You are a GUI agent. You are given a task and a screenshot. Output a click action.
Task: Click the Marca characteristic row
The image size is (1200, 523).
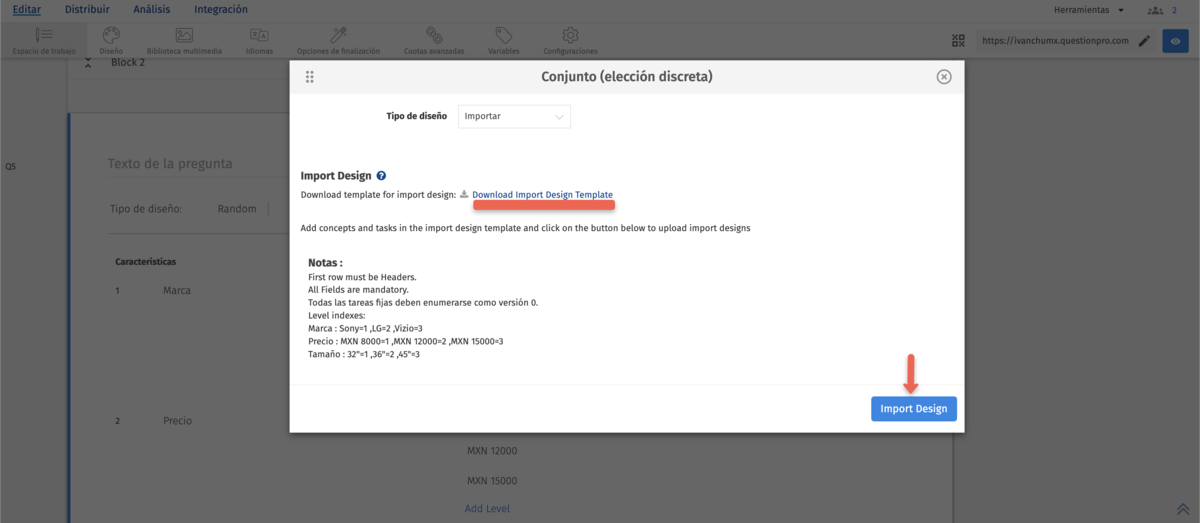coord(177,291)
